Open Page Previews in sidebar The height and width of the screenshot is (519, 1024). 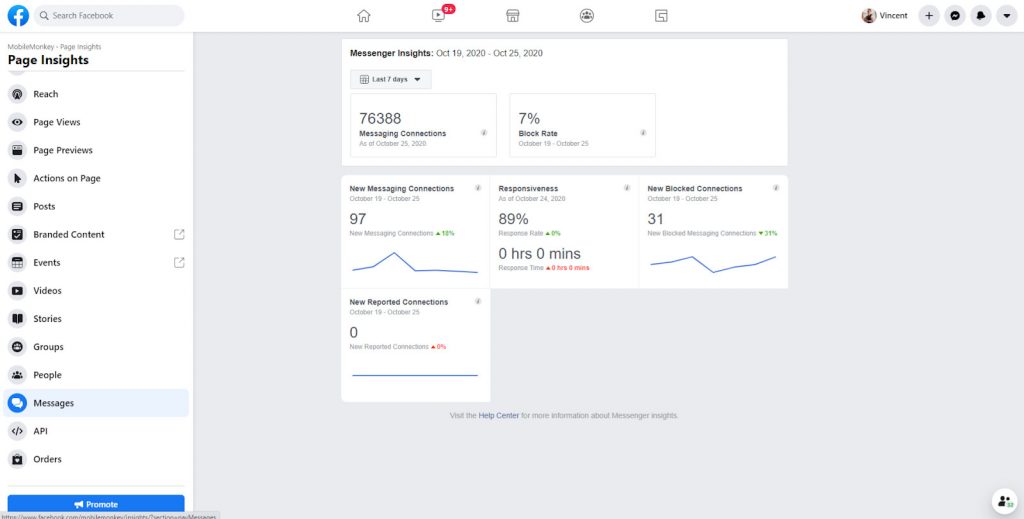(96, 150)
